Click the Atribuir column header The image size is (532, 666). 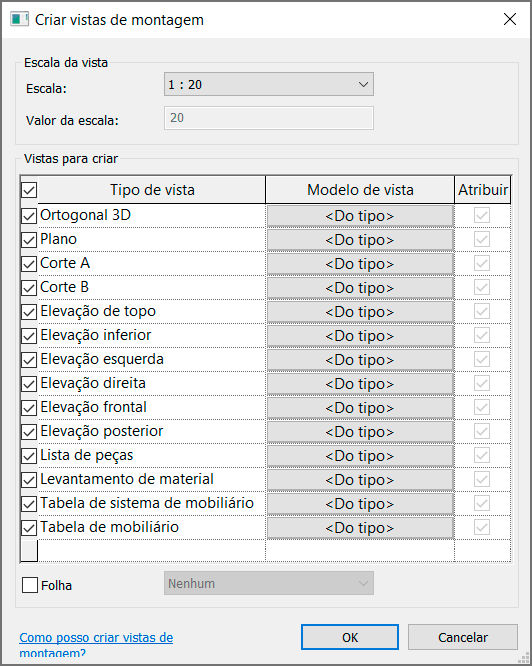(x=483, y=190)
